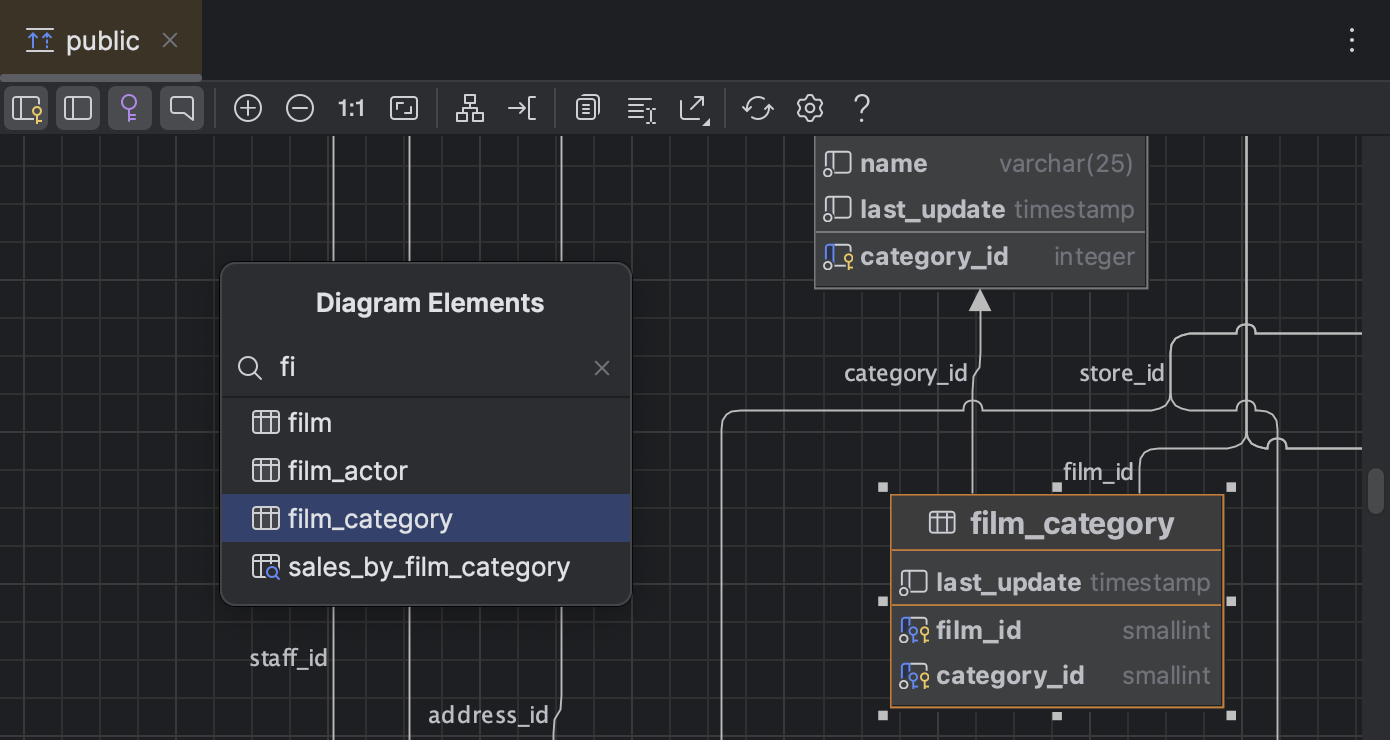Toggle the Primary Key icon in toolbar

(x=130, y=108)
